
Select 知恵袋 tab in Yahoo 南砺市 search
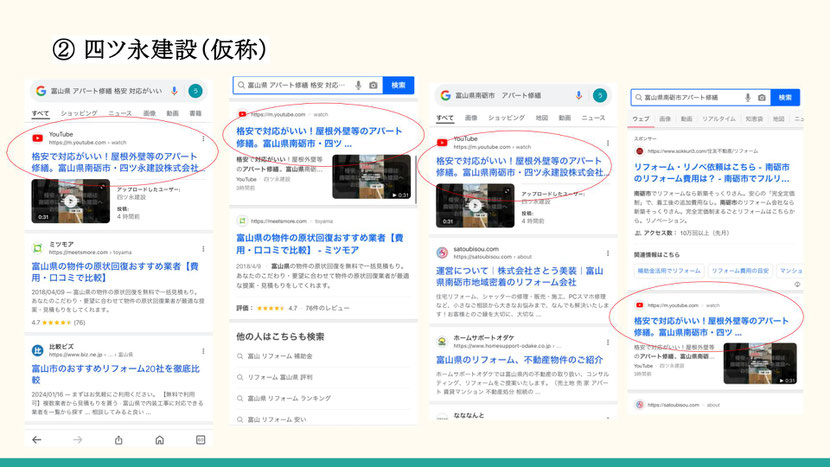pyautogui.click(x=754, y=119)
